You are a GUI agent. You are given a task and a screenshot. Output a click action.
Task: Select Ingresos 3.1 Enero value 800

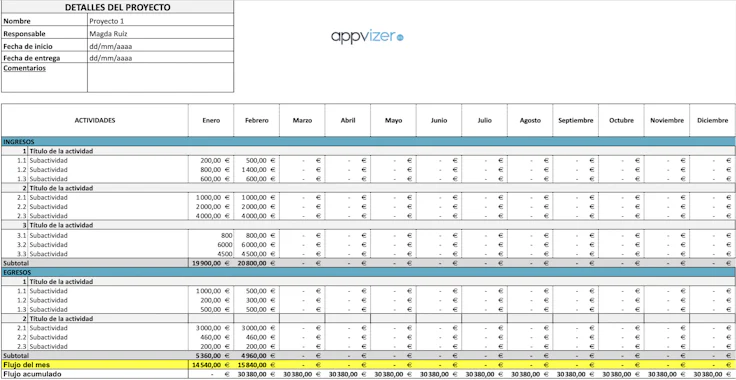pos(211,235)
